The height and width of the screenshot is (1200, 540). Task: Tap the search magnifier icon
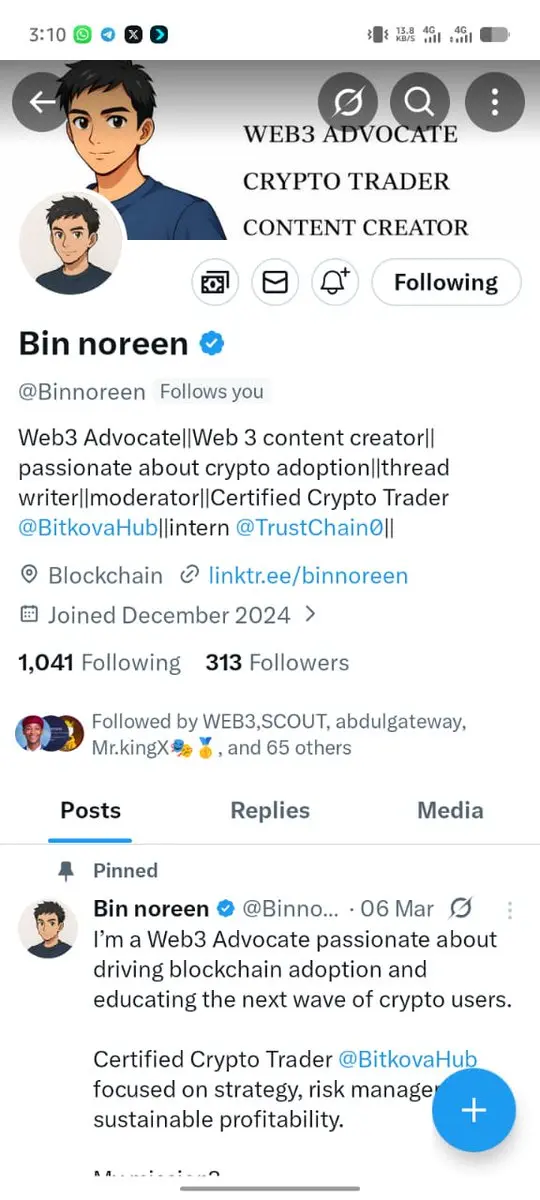click(x=420, y=101)
